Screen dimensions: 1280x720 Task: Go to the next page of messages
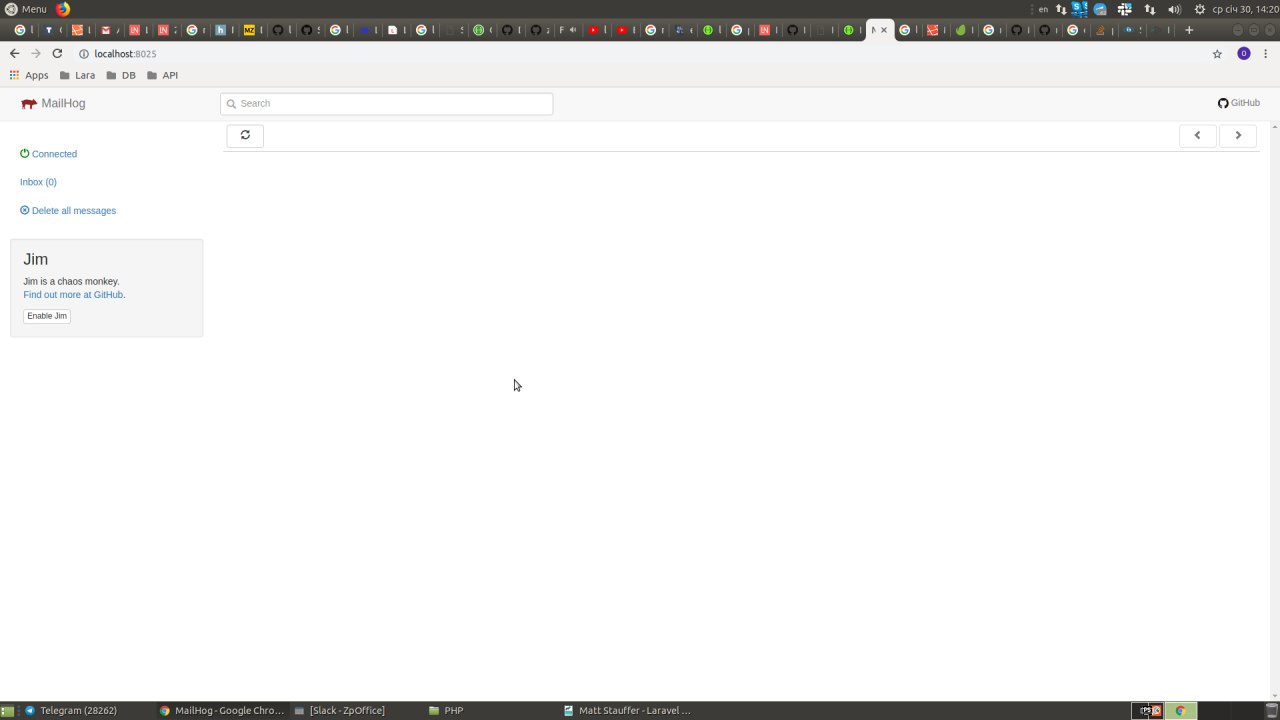(1238, 135)
